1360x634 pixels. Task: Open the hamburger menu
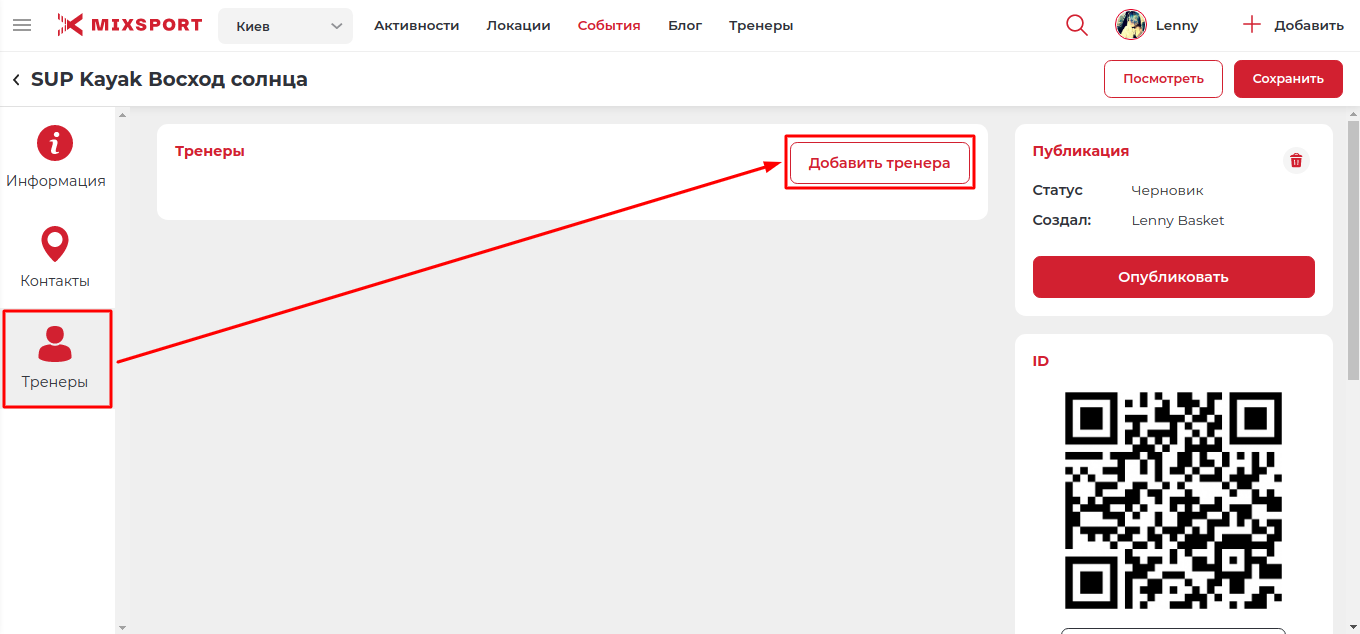(x=22, y=25)
